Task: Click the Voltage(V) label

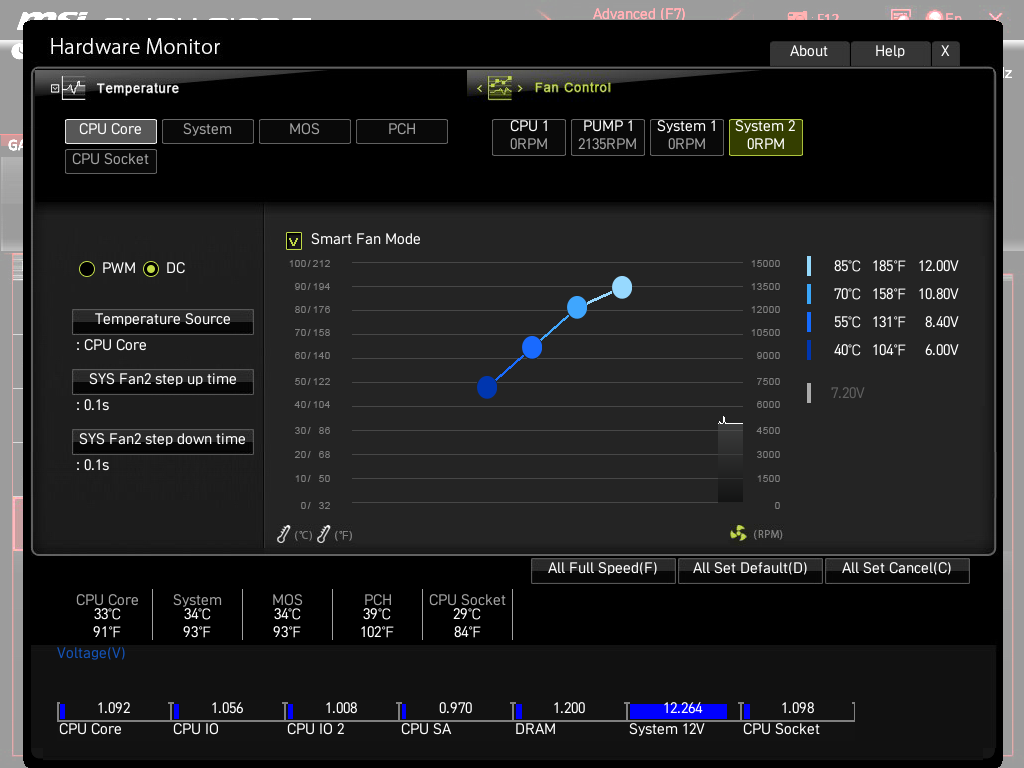Action: pyautogui.click(x=91, y=653)
